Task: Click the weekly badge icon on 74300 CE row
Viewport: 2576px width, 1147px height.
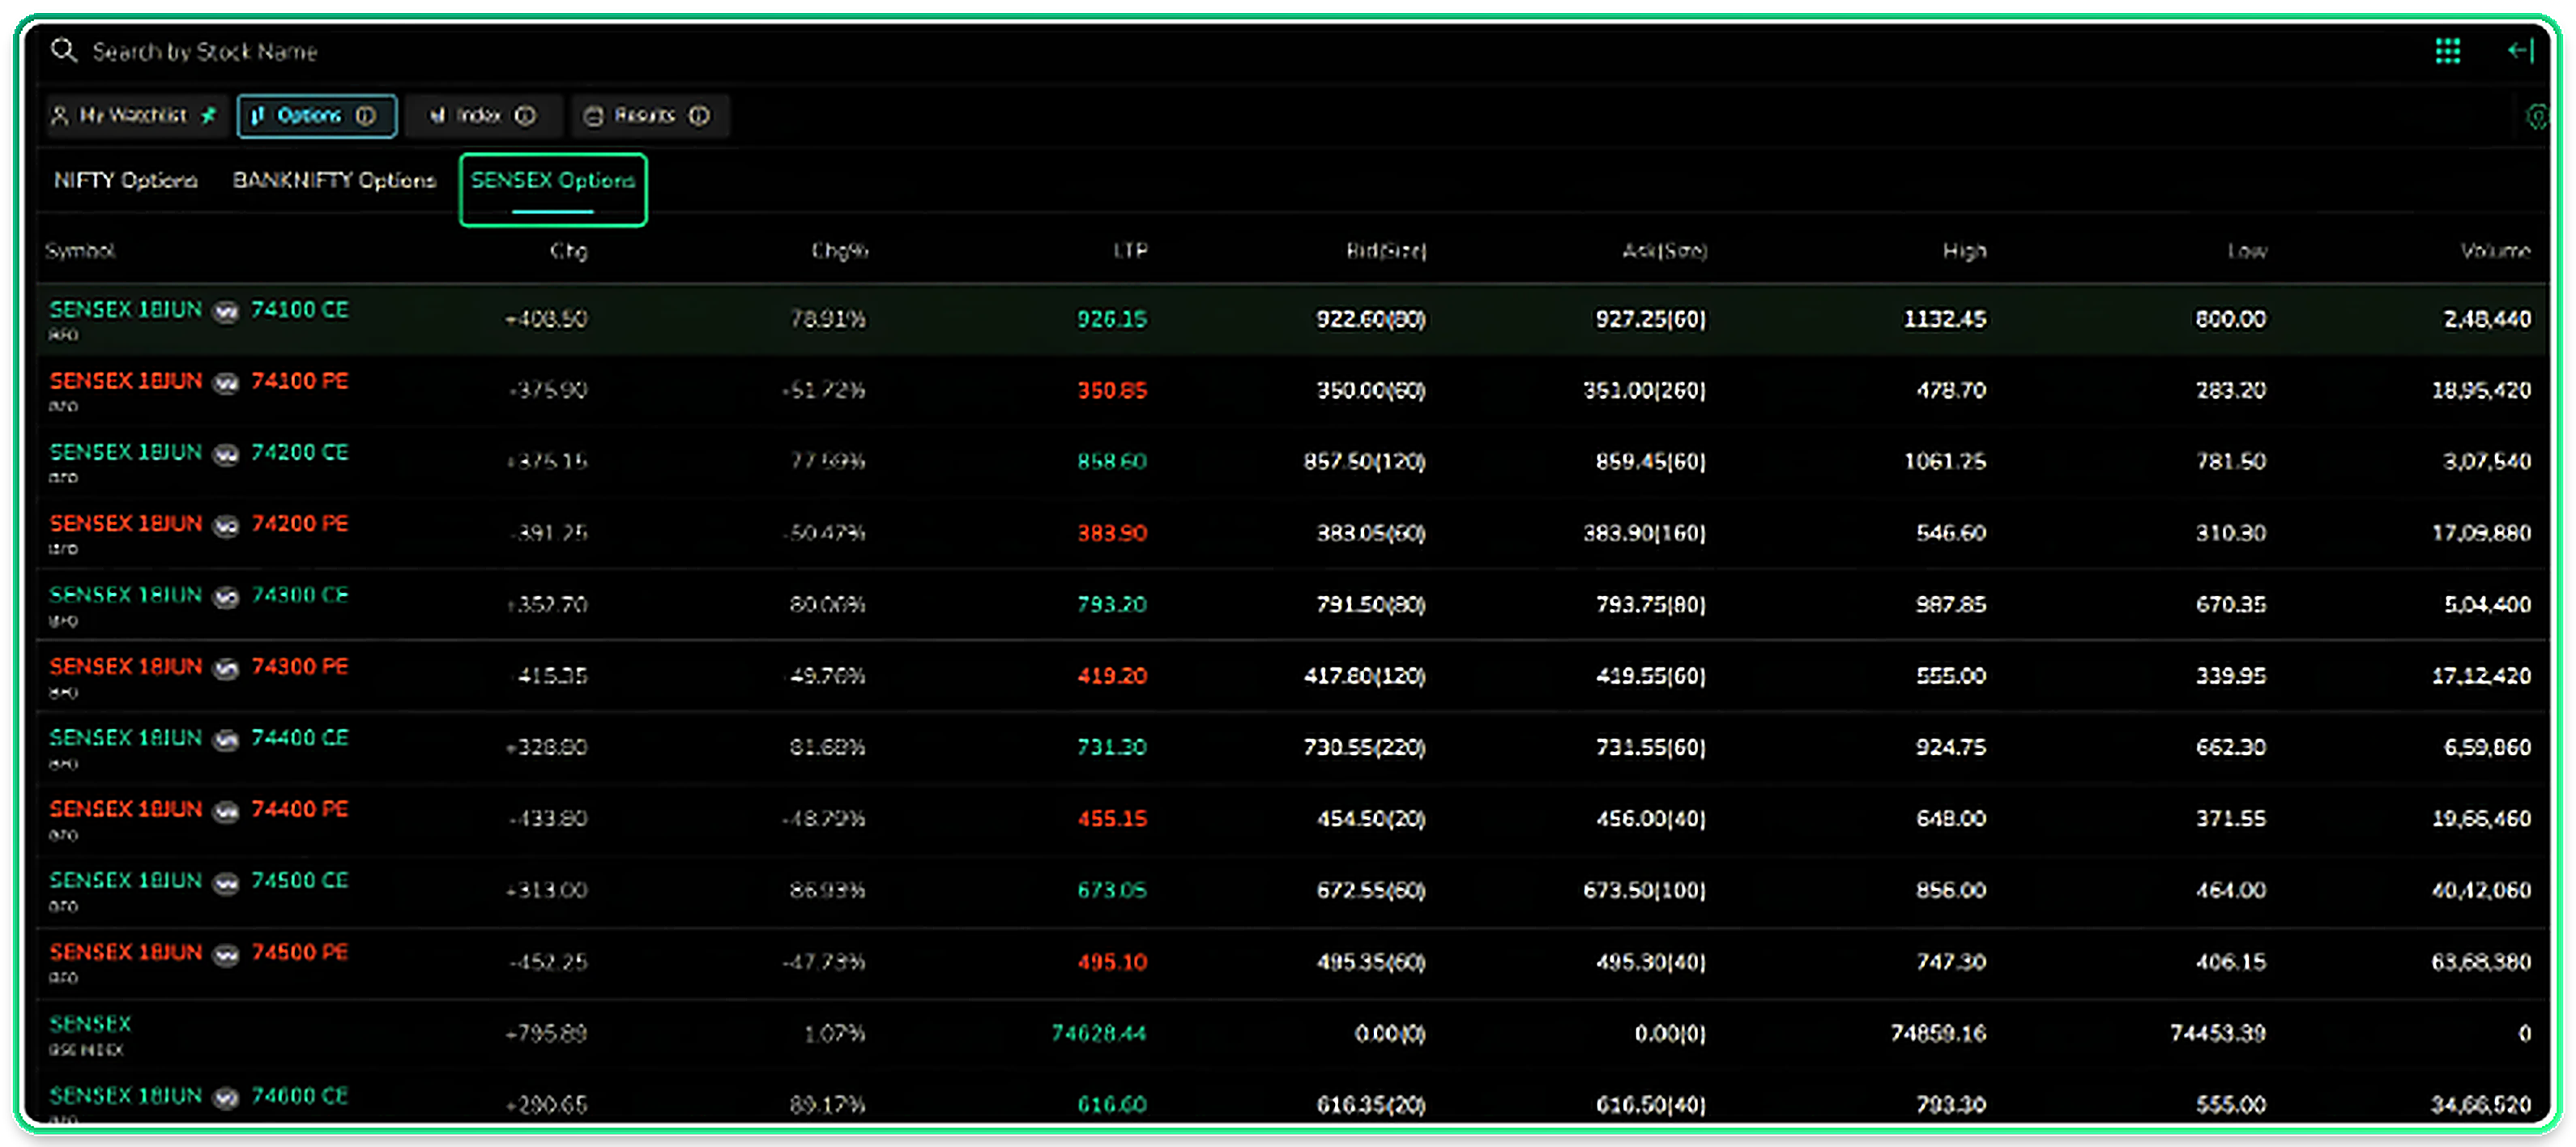Action: (x=227, y=597)
